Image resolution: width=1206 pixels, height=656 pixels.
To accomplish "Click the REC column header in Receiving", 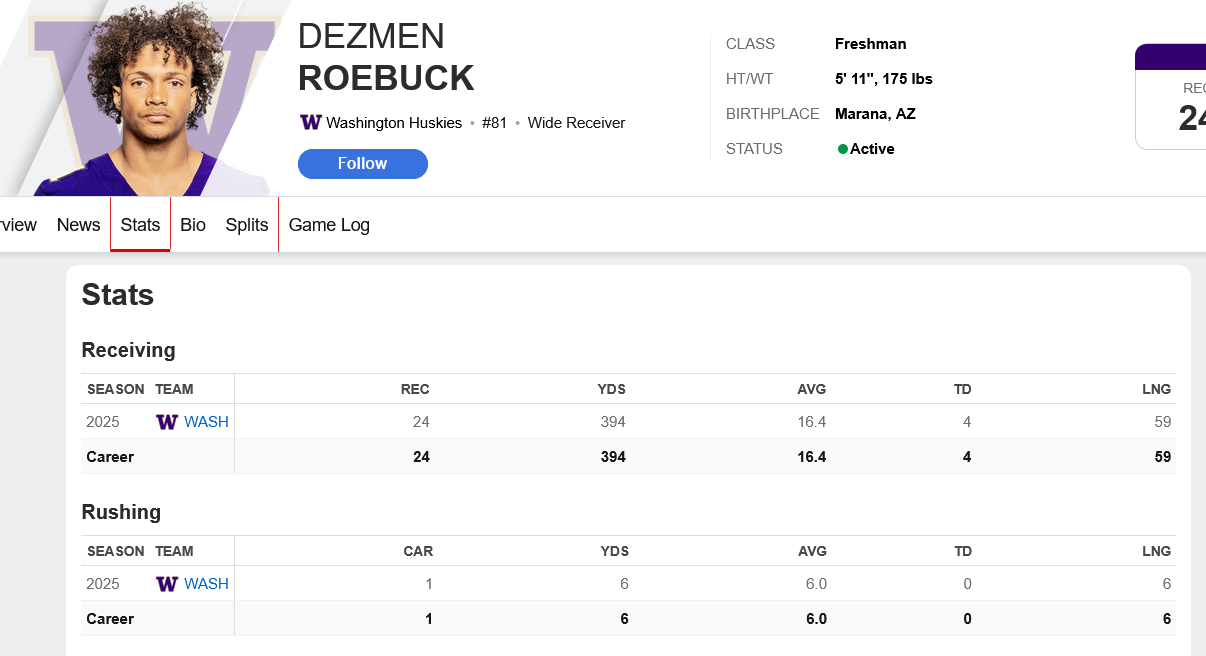I will point(415,389).
